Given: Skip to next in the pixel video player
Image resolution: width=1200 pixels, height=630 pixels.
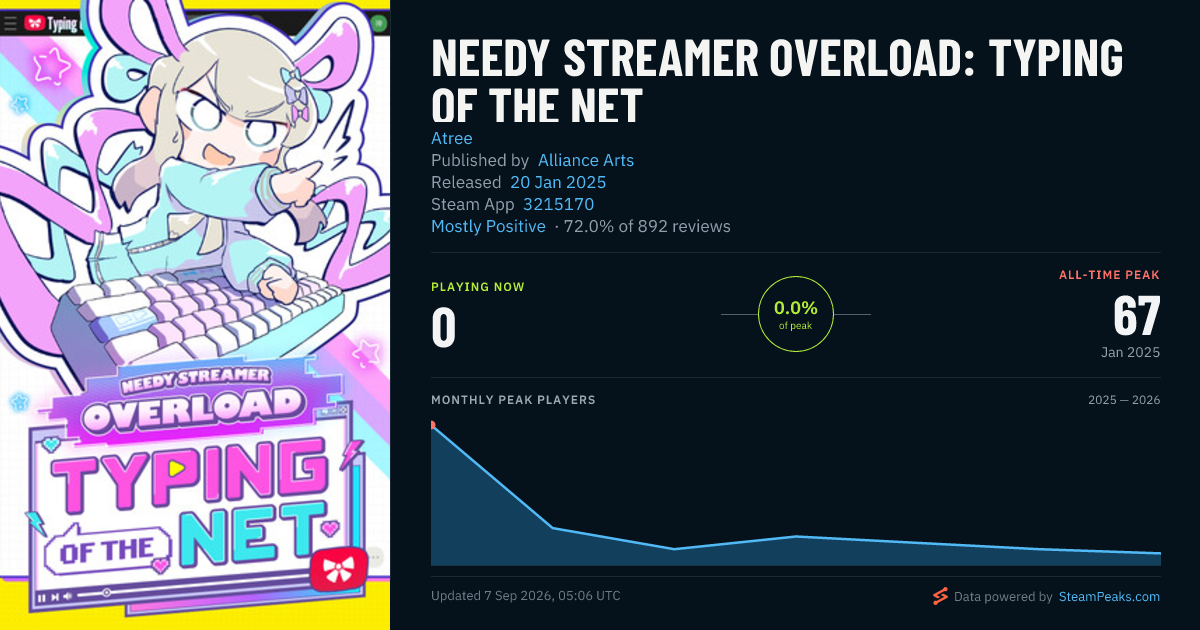Looking at the screenshot, I should [x=55, y=597].
